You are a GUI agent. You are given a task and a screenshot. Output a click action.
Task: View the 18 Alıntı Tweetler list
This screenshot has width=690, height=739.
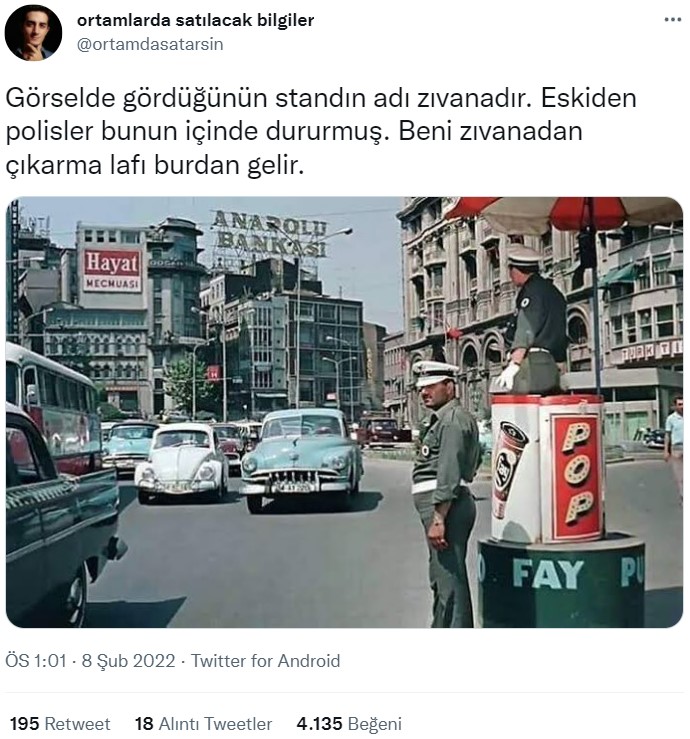[x=204, y=723]
